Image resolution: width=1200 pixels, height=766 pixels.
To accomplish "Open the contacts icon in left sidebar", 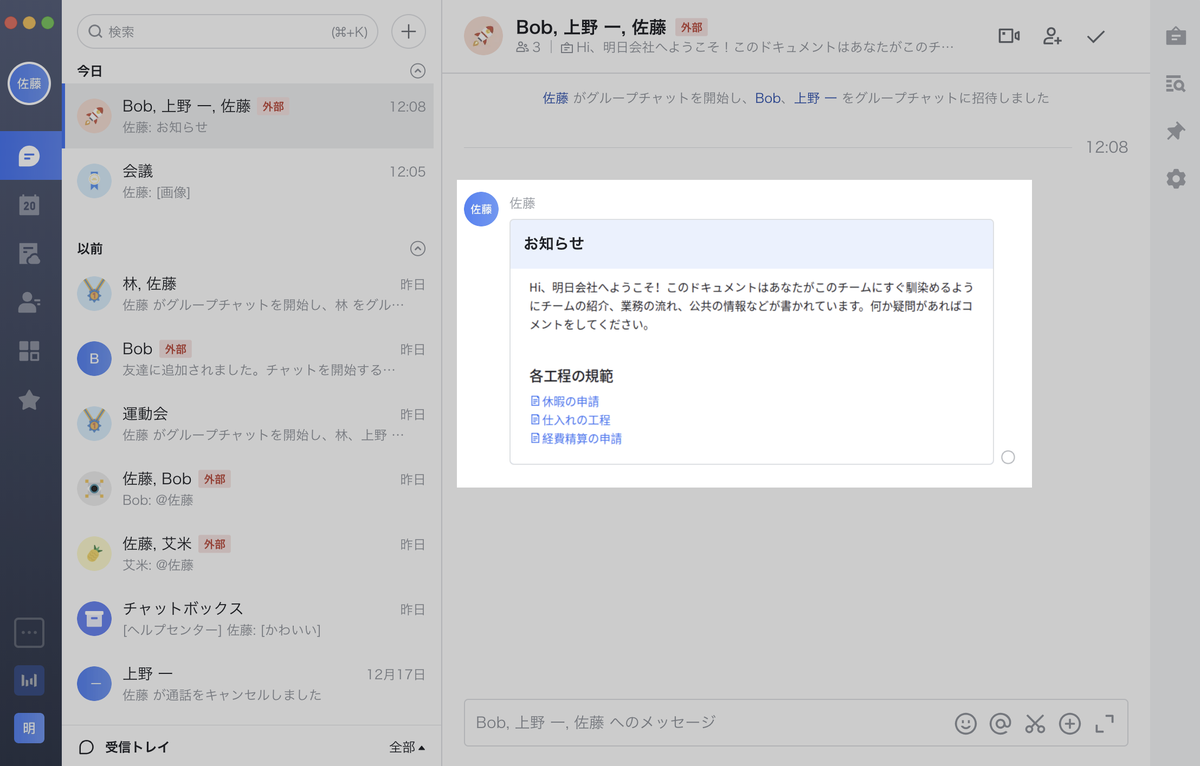I will tap(30, 303).
